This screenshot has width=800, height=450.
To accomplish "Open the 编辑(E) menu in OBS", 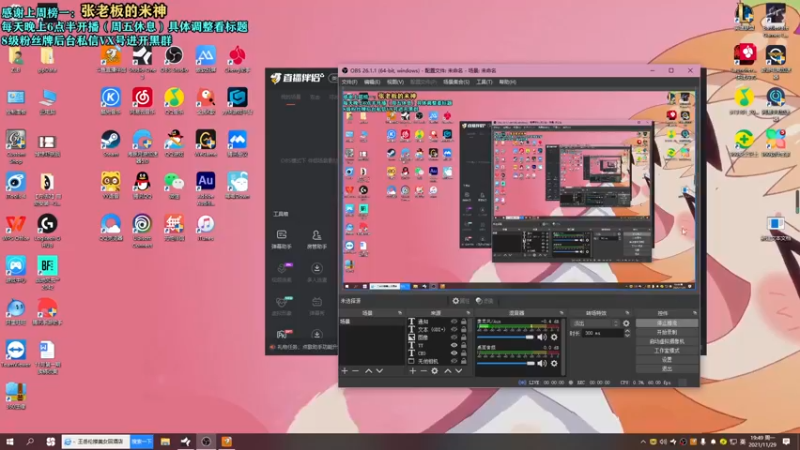I will [x=372, y=82].
